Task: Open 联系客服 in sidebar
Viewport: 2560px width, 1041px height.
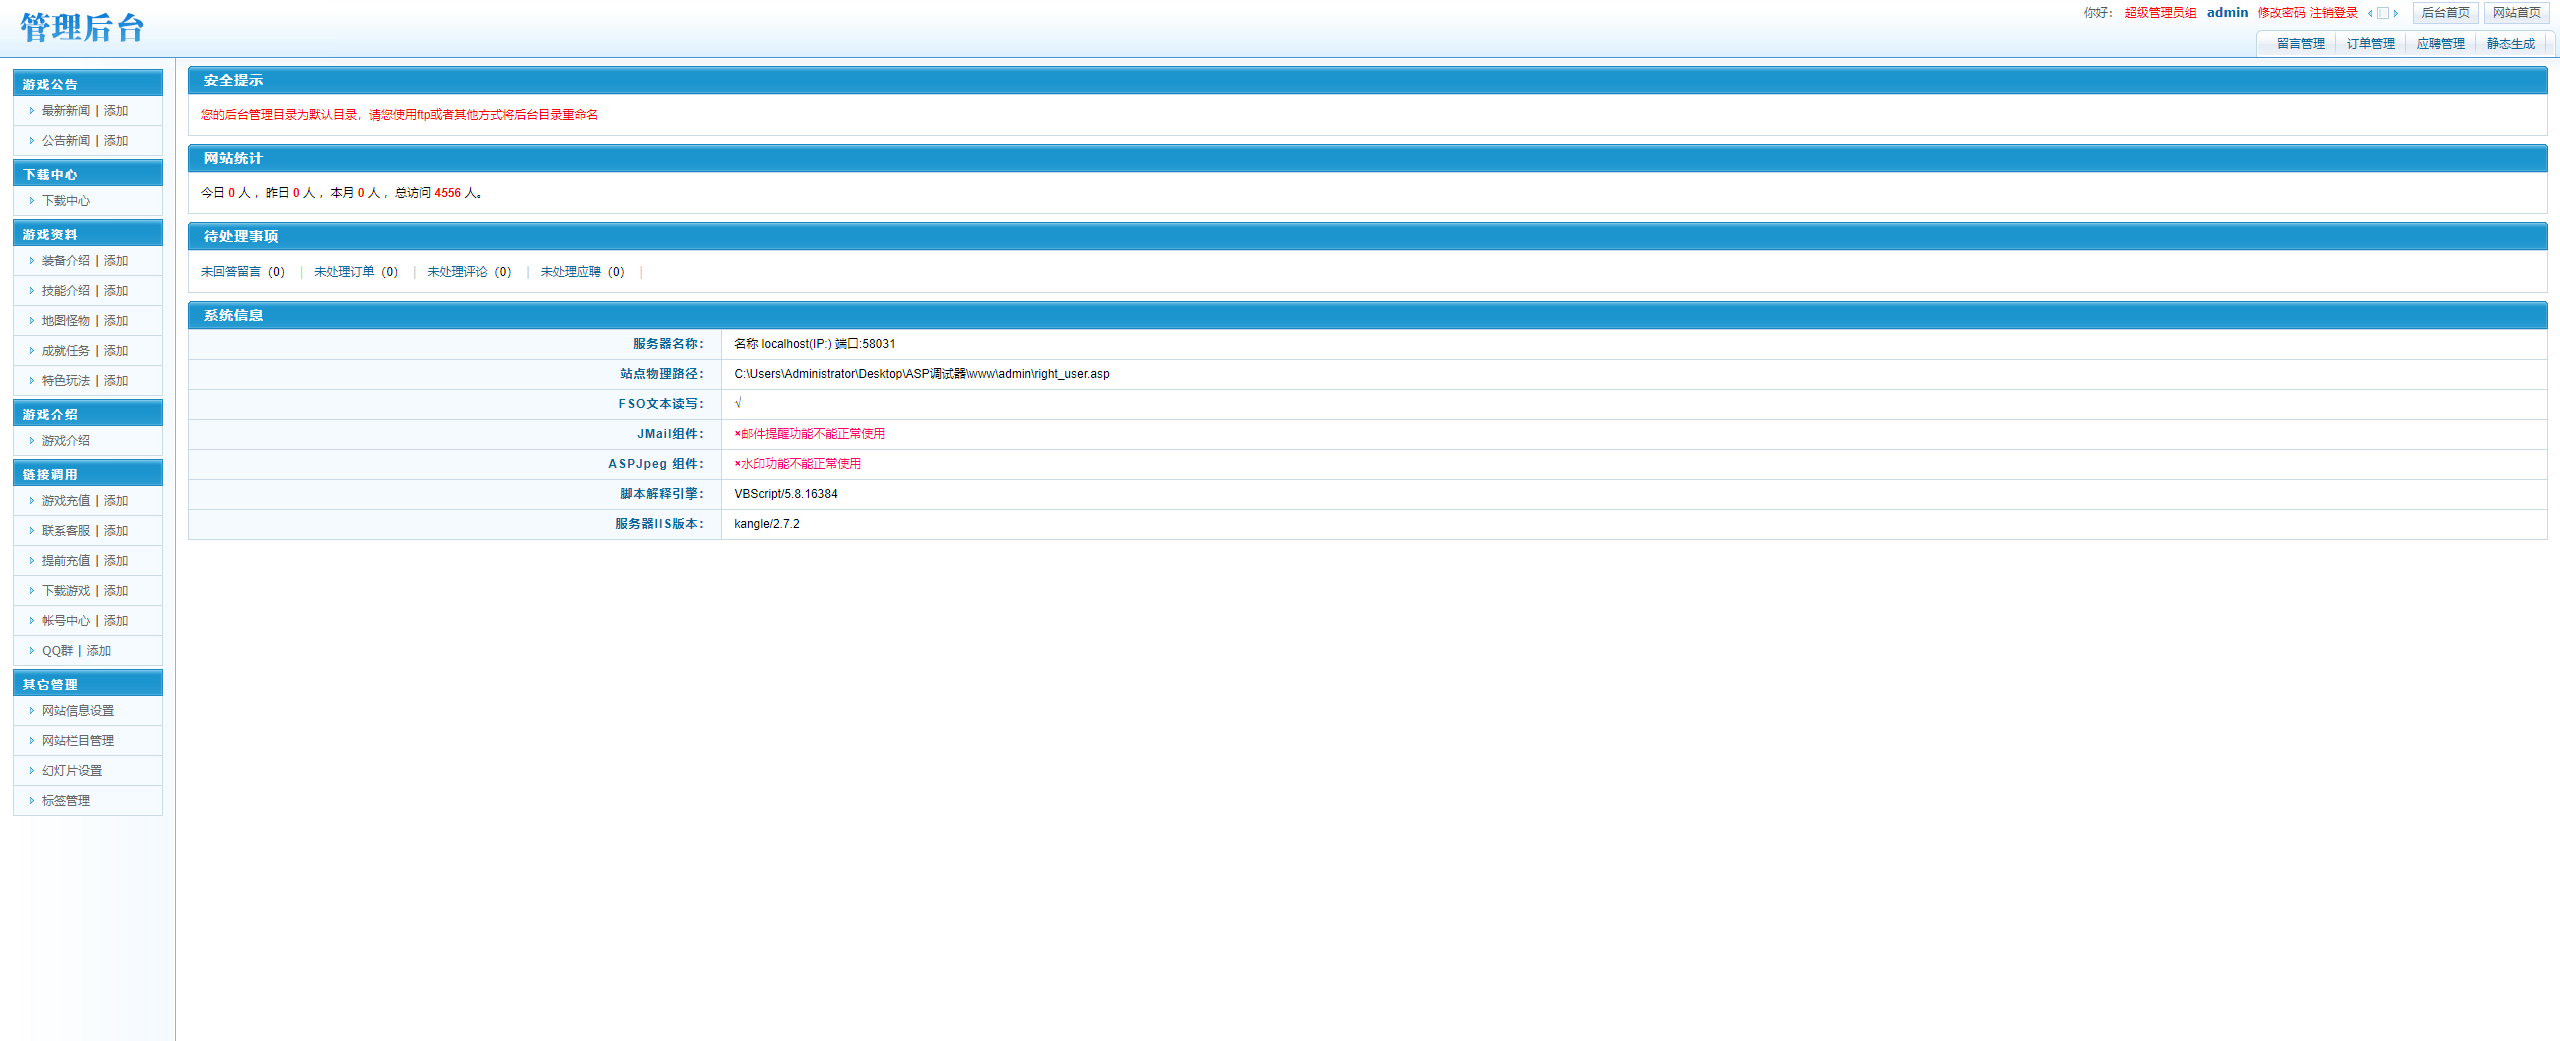Action: [66, 531]
